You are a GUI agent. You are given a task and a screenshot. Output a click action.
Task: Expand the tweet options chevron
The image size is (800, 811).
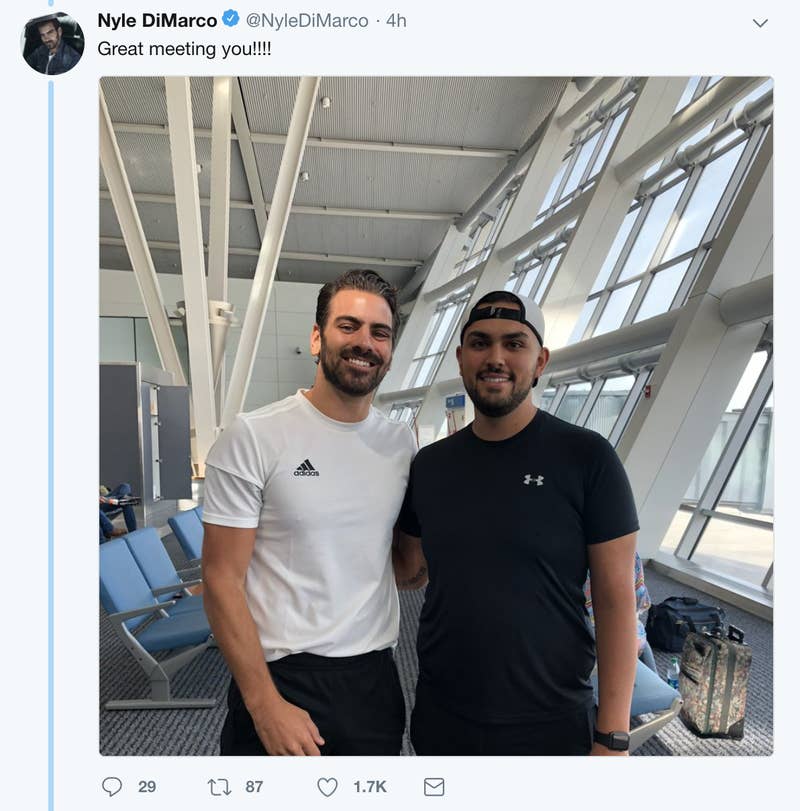coord(760,22)
